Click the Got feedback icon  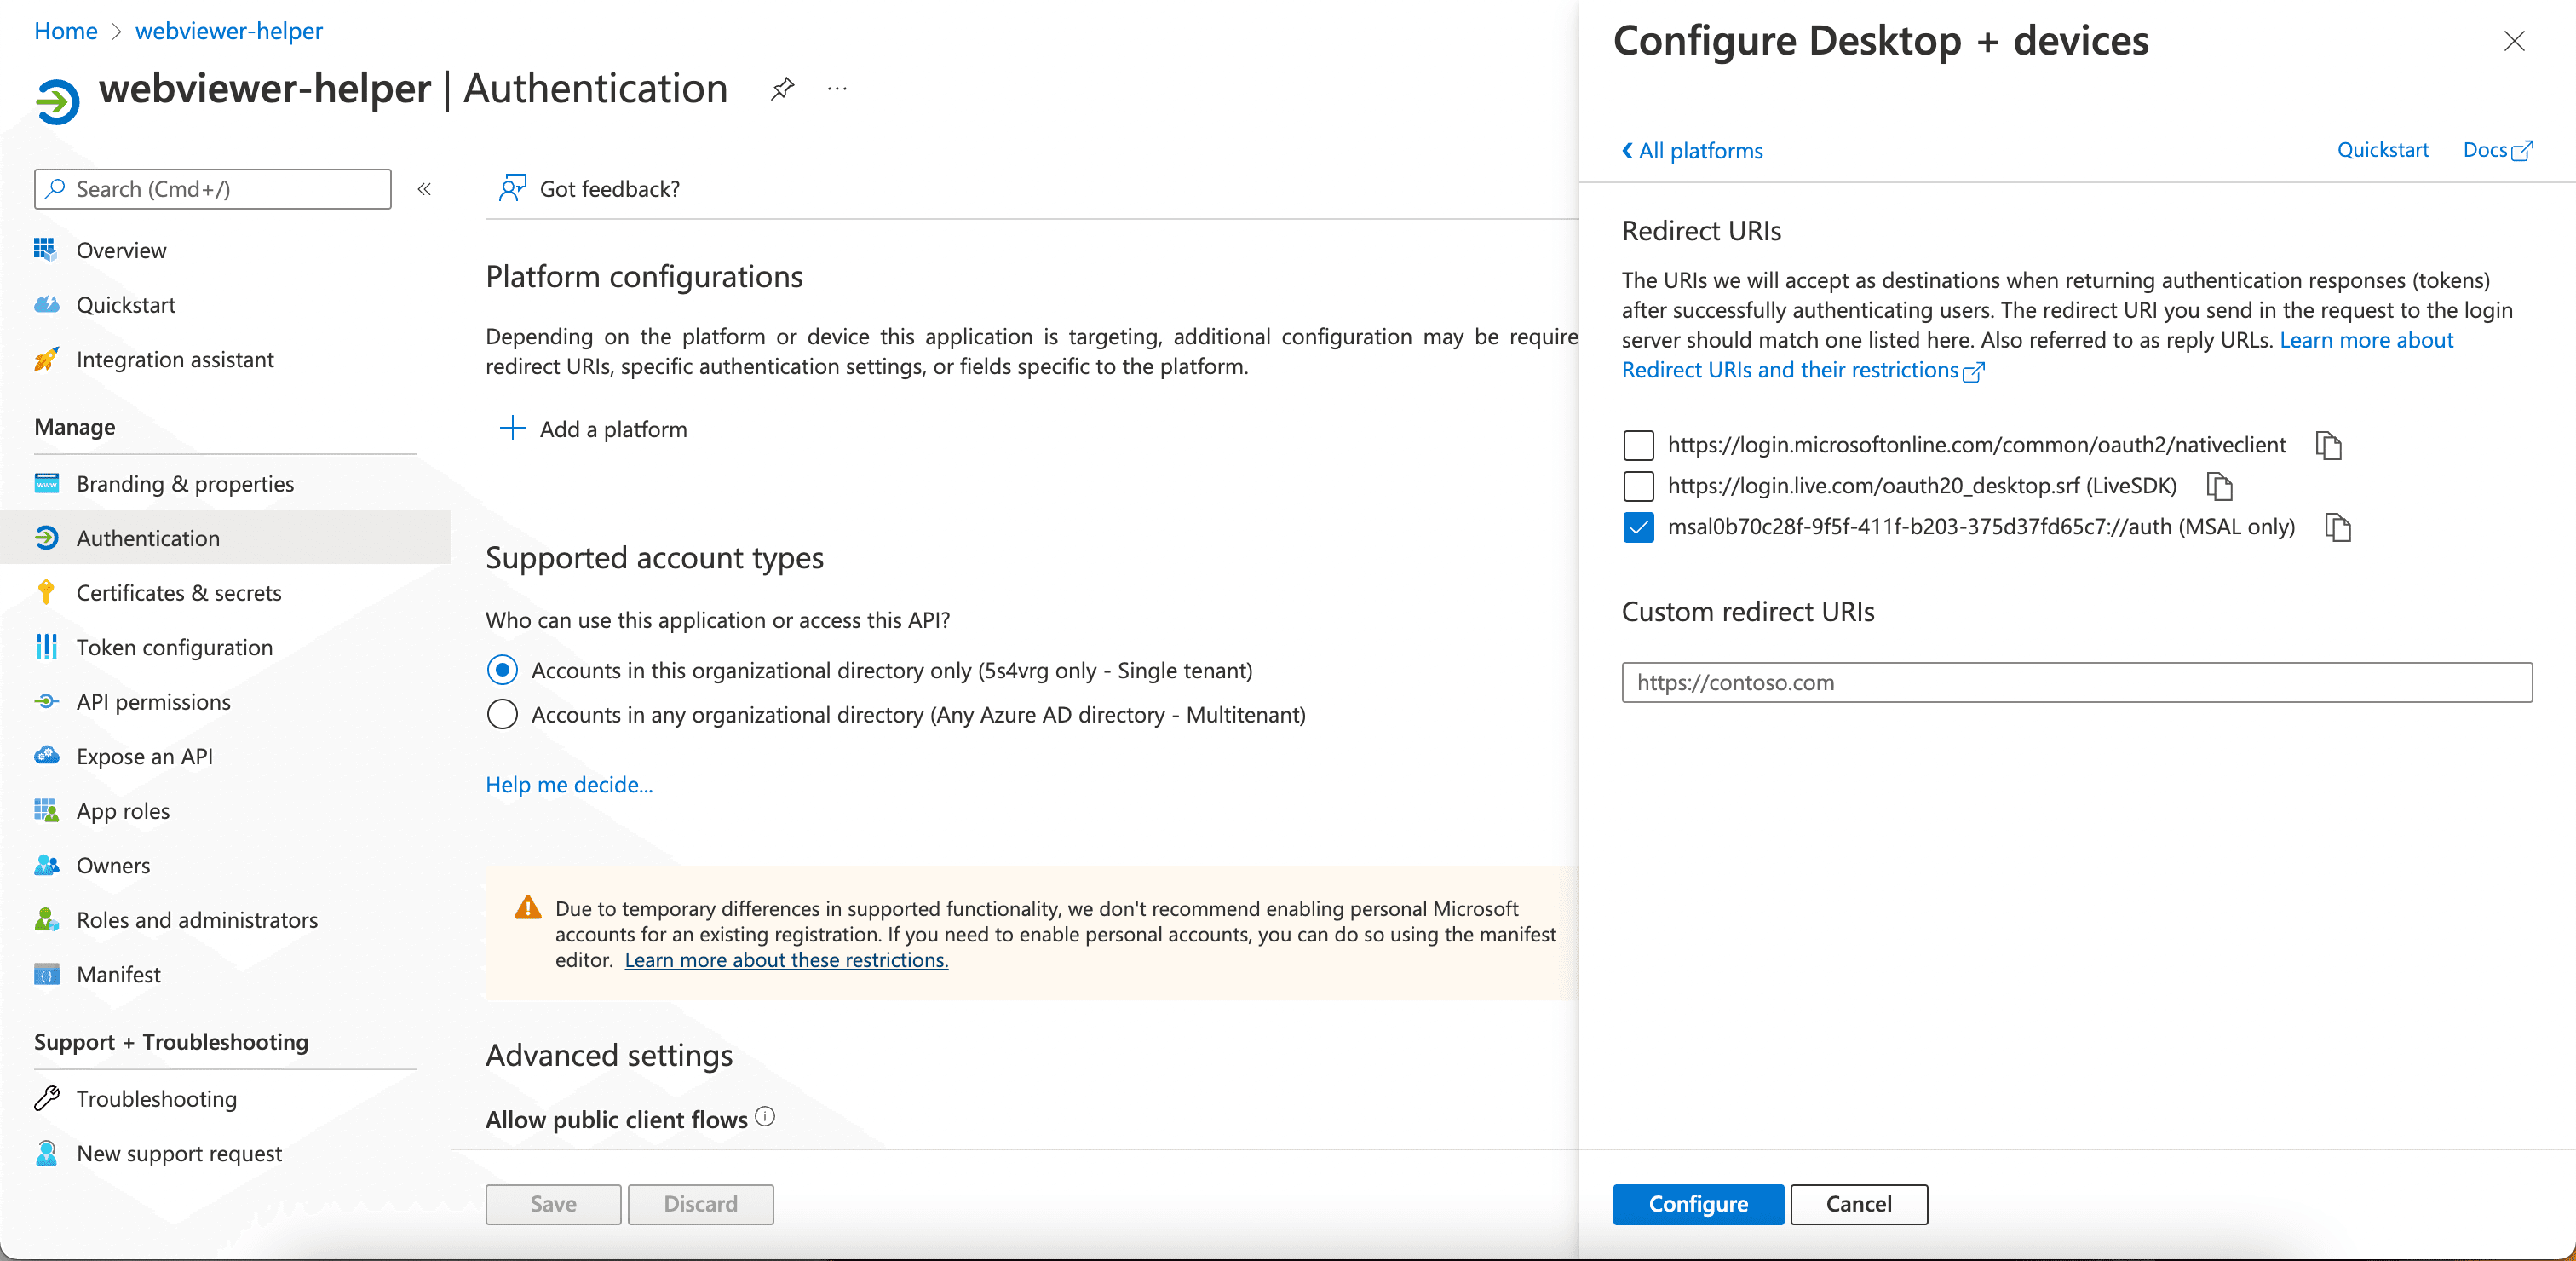pos(513,188)
